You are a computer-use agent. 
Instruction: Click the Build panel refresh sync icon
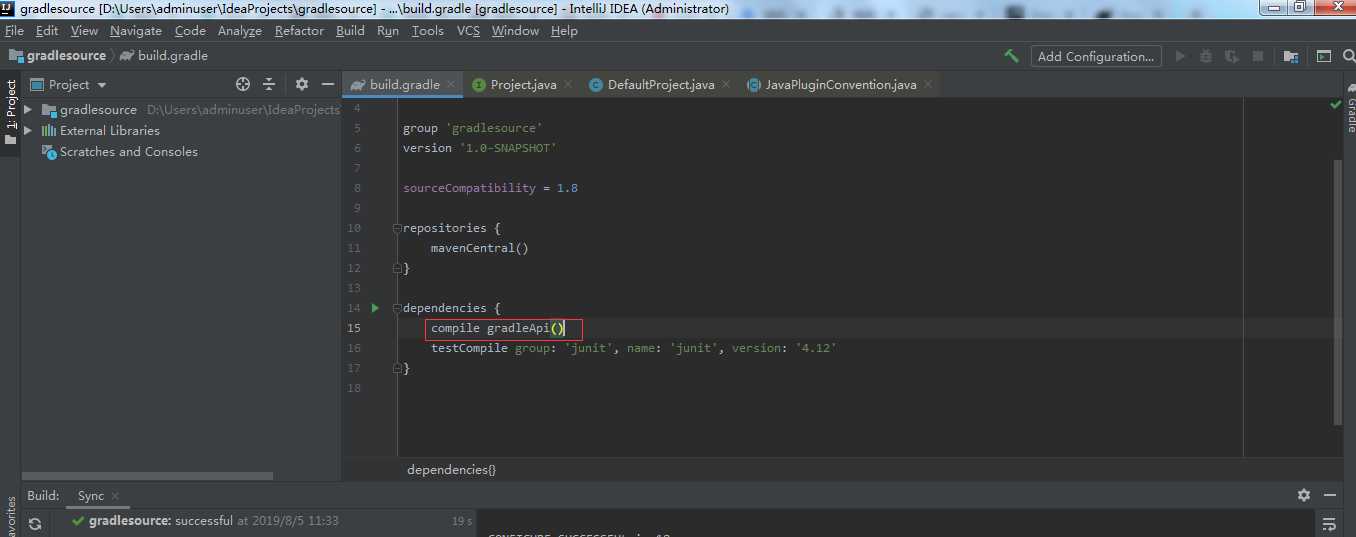[x=35, y=523]
